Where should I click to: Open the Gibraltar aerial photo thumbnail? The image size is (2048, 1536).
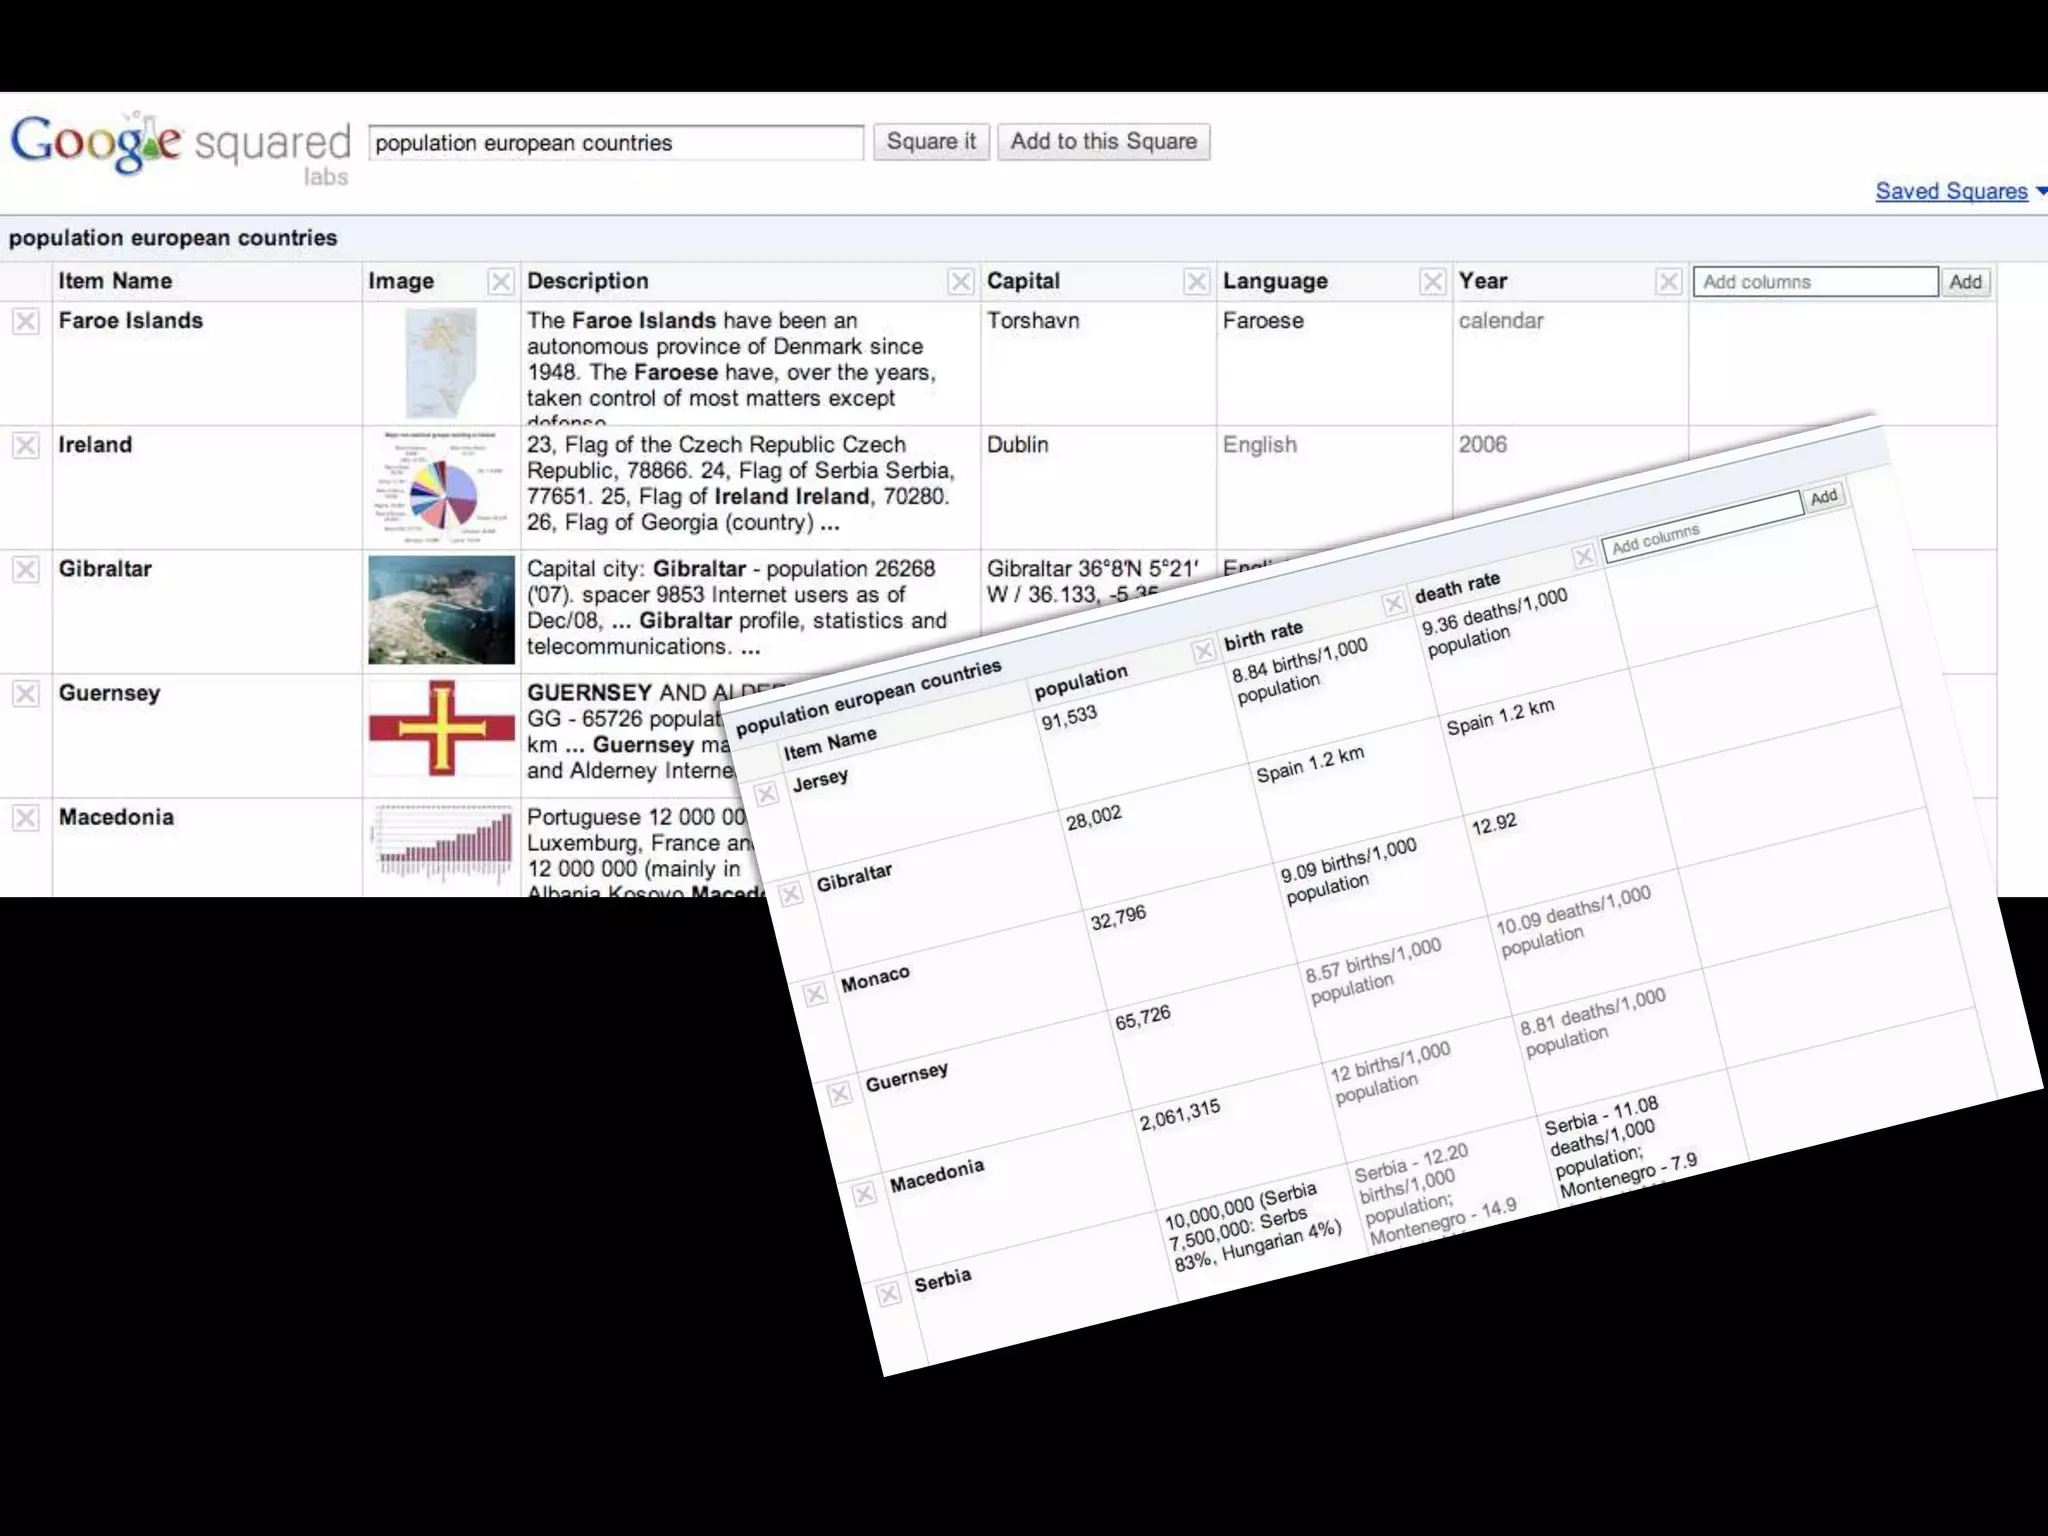click(441, 610)
